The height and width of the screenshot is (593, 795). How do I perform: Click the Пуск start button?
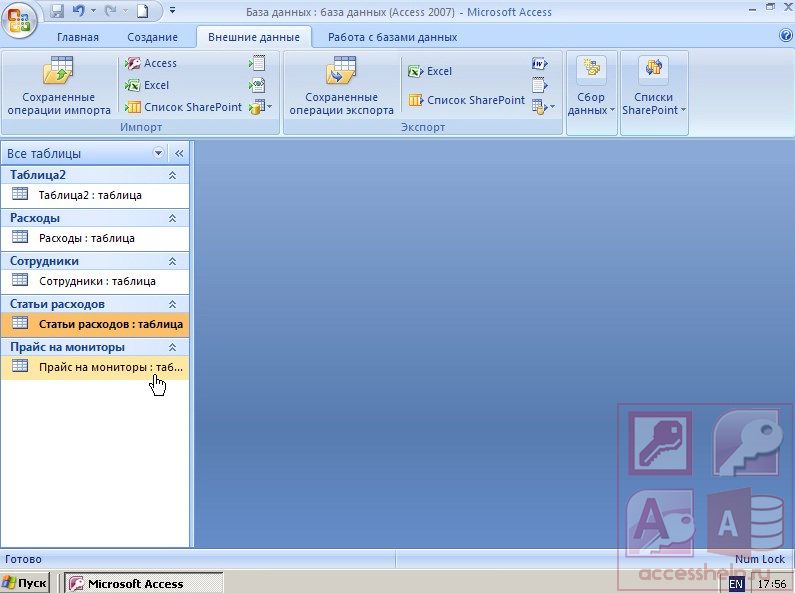pos(25,583)
